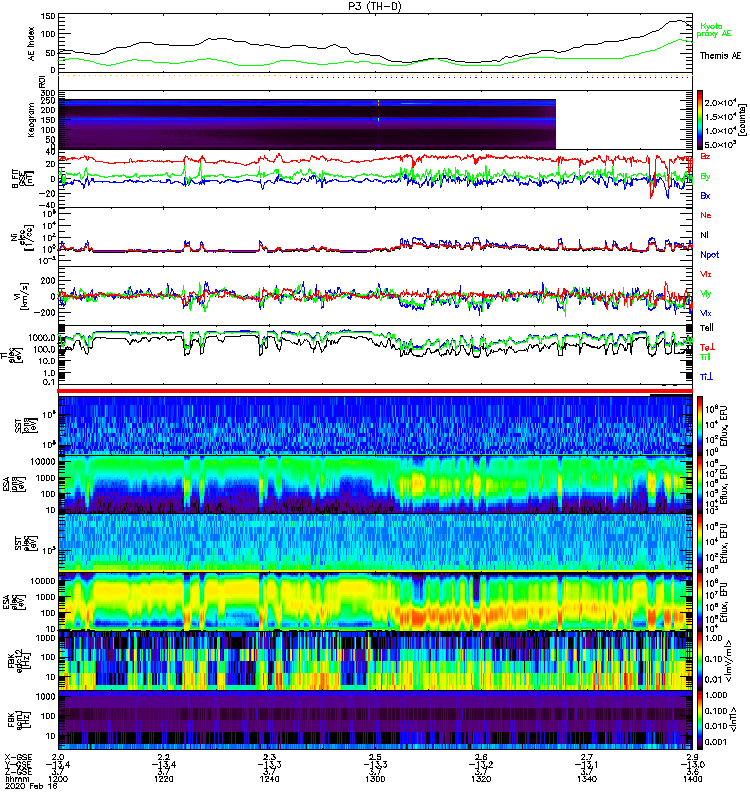Click the 1220 time axis label
750x800 pixels.
[164, 779]
